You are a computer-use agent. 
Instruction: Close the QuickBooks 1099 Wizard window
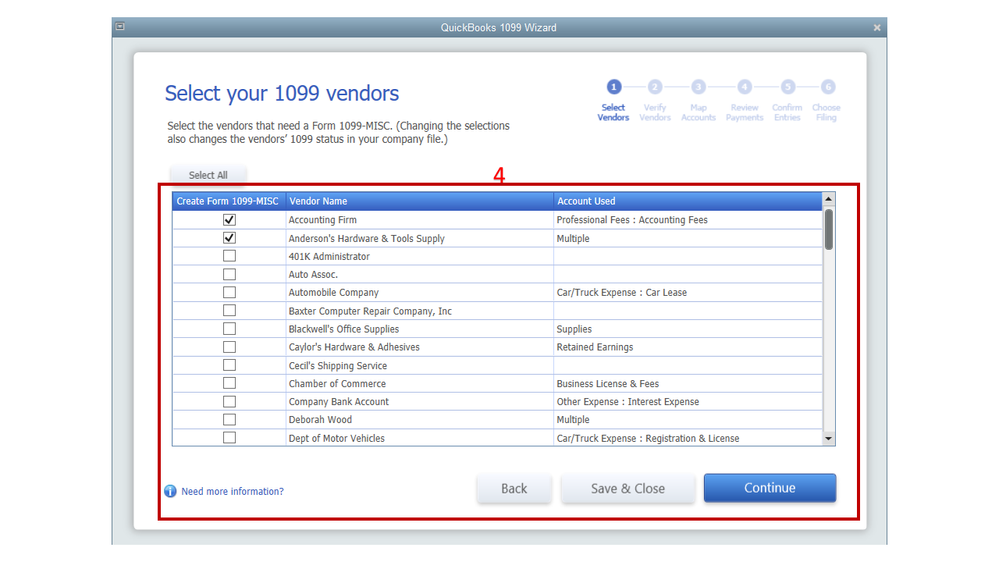point(877,27)
